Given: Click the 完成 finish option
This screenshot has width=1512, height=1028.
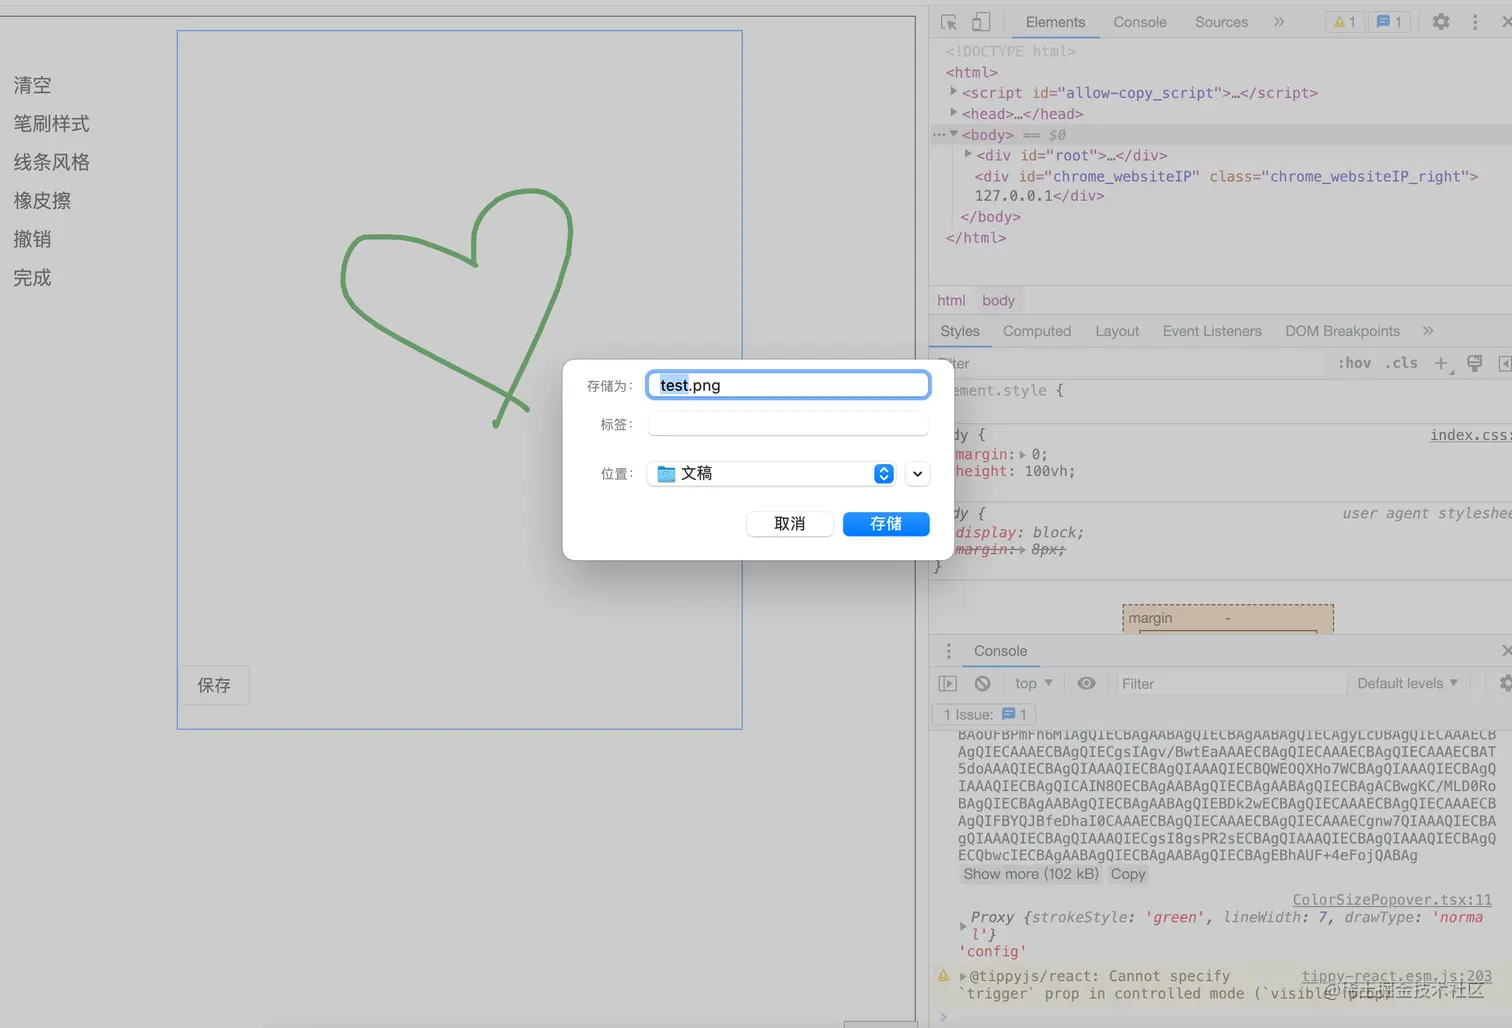Looking at the screenshot, I should [32, 277].
